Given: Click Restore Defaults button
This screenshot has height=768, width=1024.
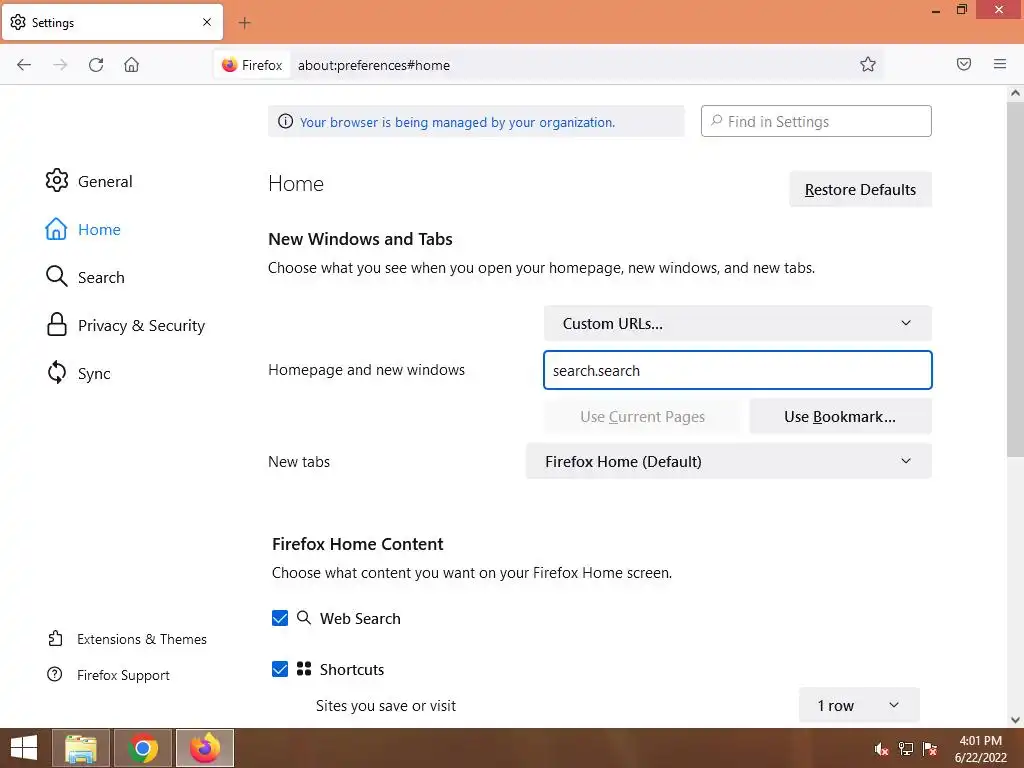Looking at the screenshot, I should click(x=860, y=189).
